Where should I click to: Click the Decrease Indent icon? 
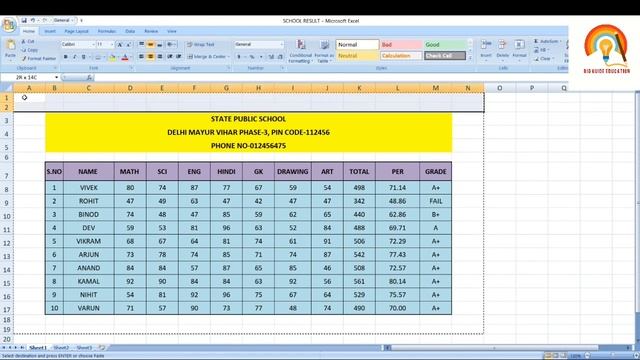click(170, 57)
